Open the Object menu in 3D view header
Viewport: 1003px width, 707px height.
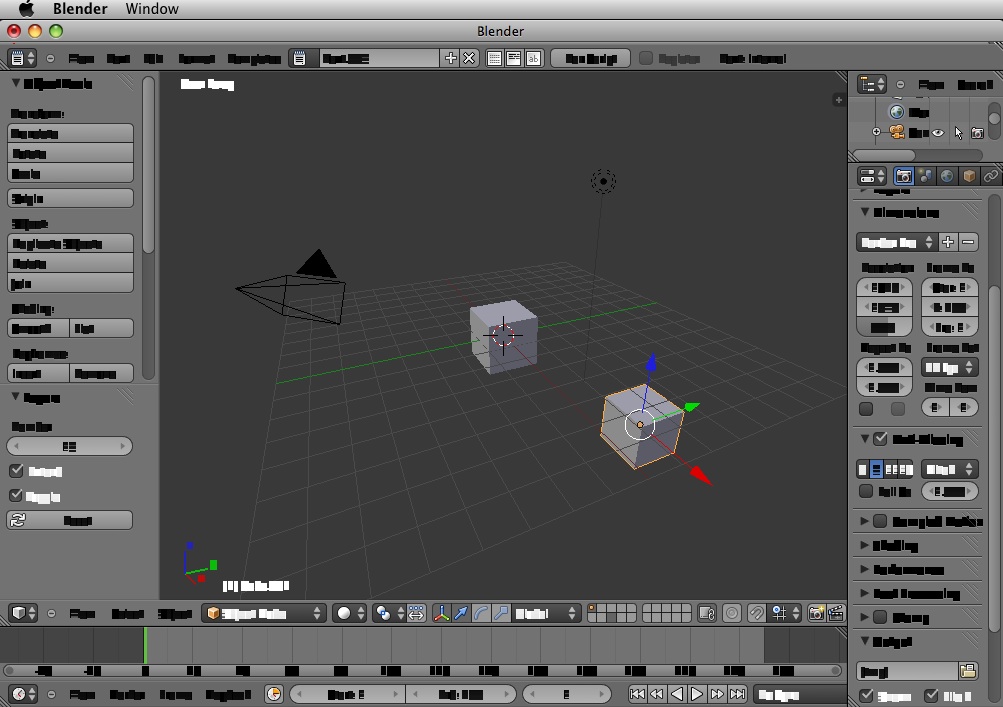tap(175, 614)
